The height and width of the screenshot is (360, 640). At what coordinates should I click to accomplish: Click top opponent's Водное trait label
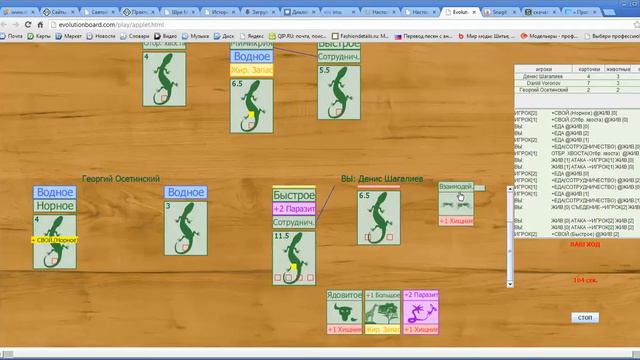point(251,56)
